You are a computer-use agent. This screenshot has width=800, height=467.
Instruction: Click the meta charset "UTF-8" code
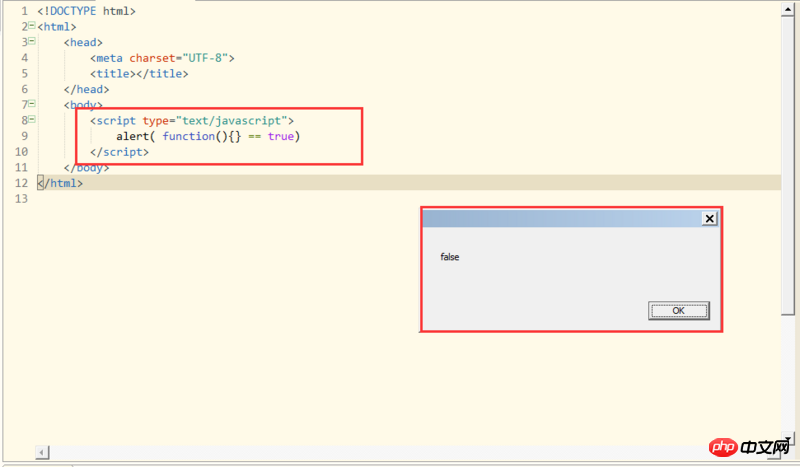(x=162, y=58)
